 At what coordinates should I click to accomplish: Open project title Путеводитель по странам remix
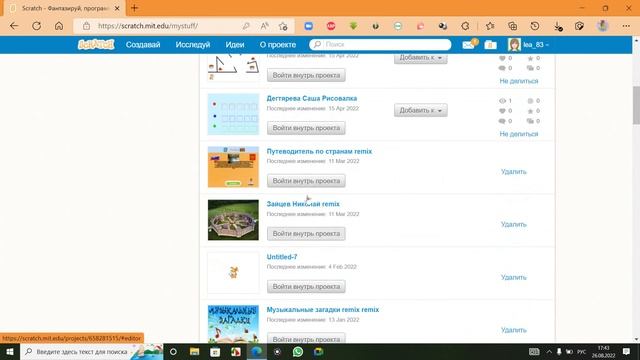click(319, 151)
